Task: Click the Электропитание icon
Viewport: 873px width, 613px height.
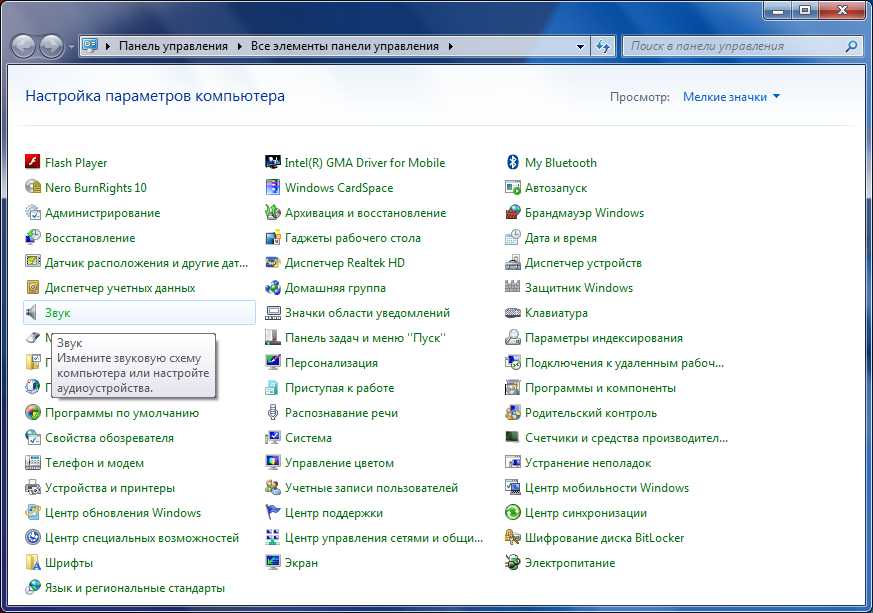Action: point(513,563)
